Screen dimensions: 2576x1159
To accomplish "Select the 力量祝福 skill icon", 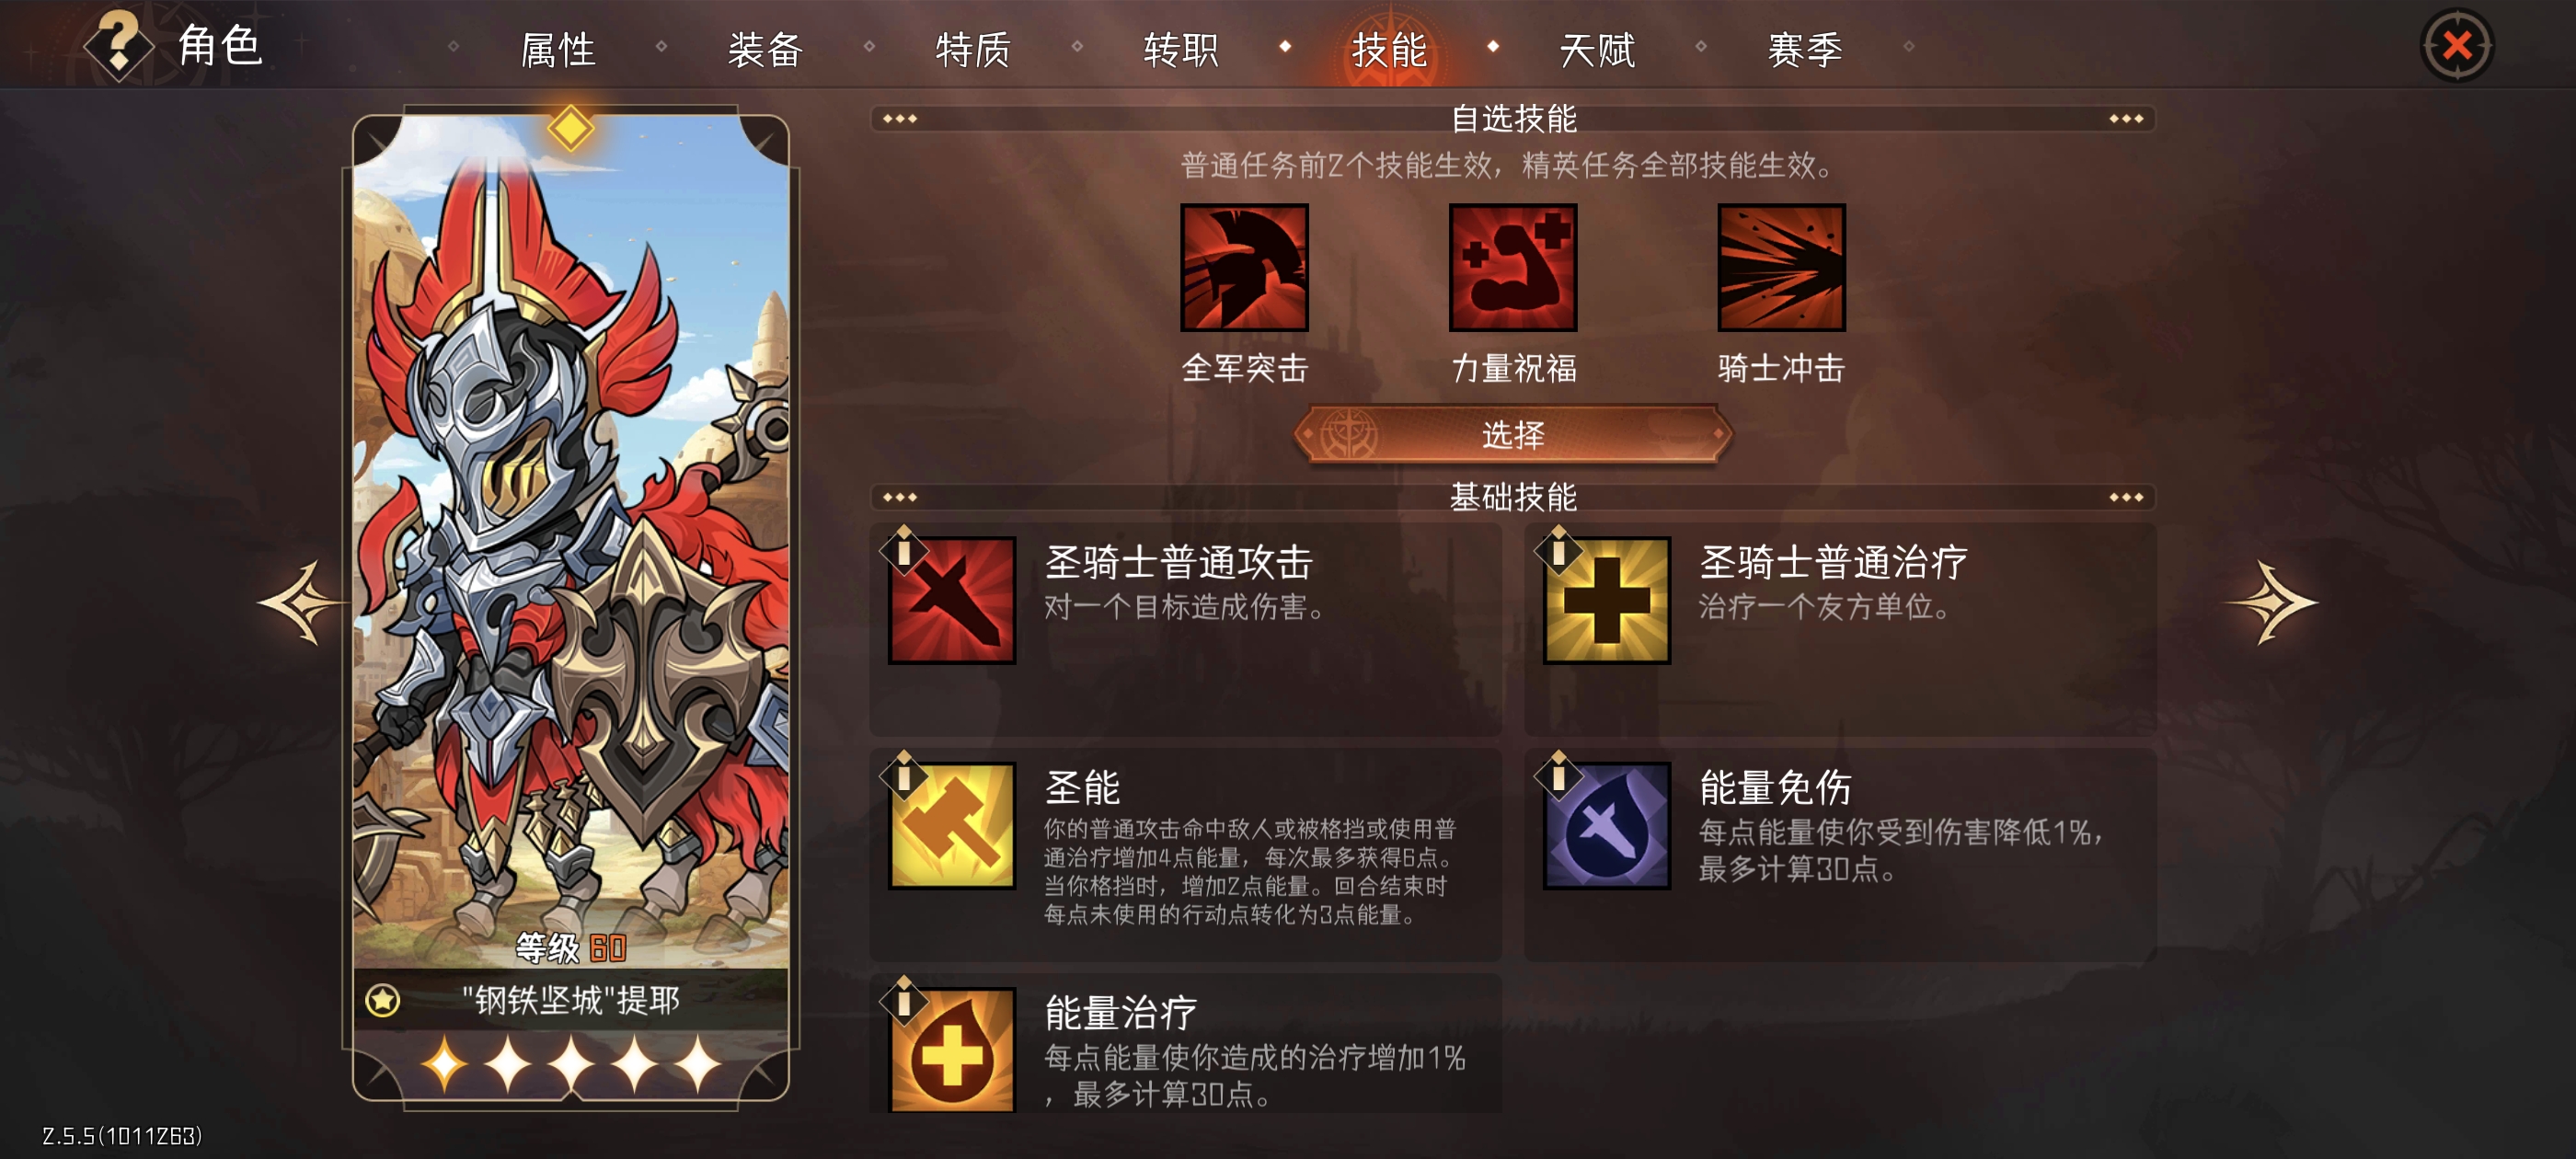I will [1513, 267].
